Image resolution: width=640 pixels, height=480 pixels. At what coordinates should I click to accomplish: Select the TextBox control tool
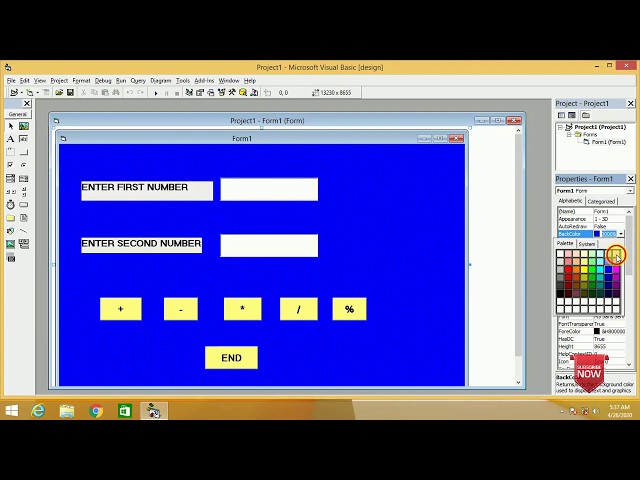coord(24,139)
